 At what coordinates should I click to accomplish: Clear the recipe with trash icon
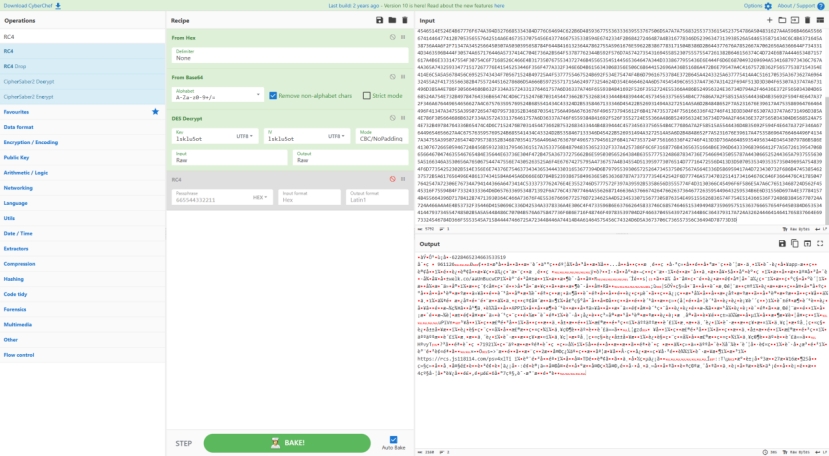tap(403, 20)
